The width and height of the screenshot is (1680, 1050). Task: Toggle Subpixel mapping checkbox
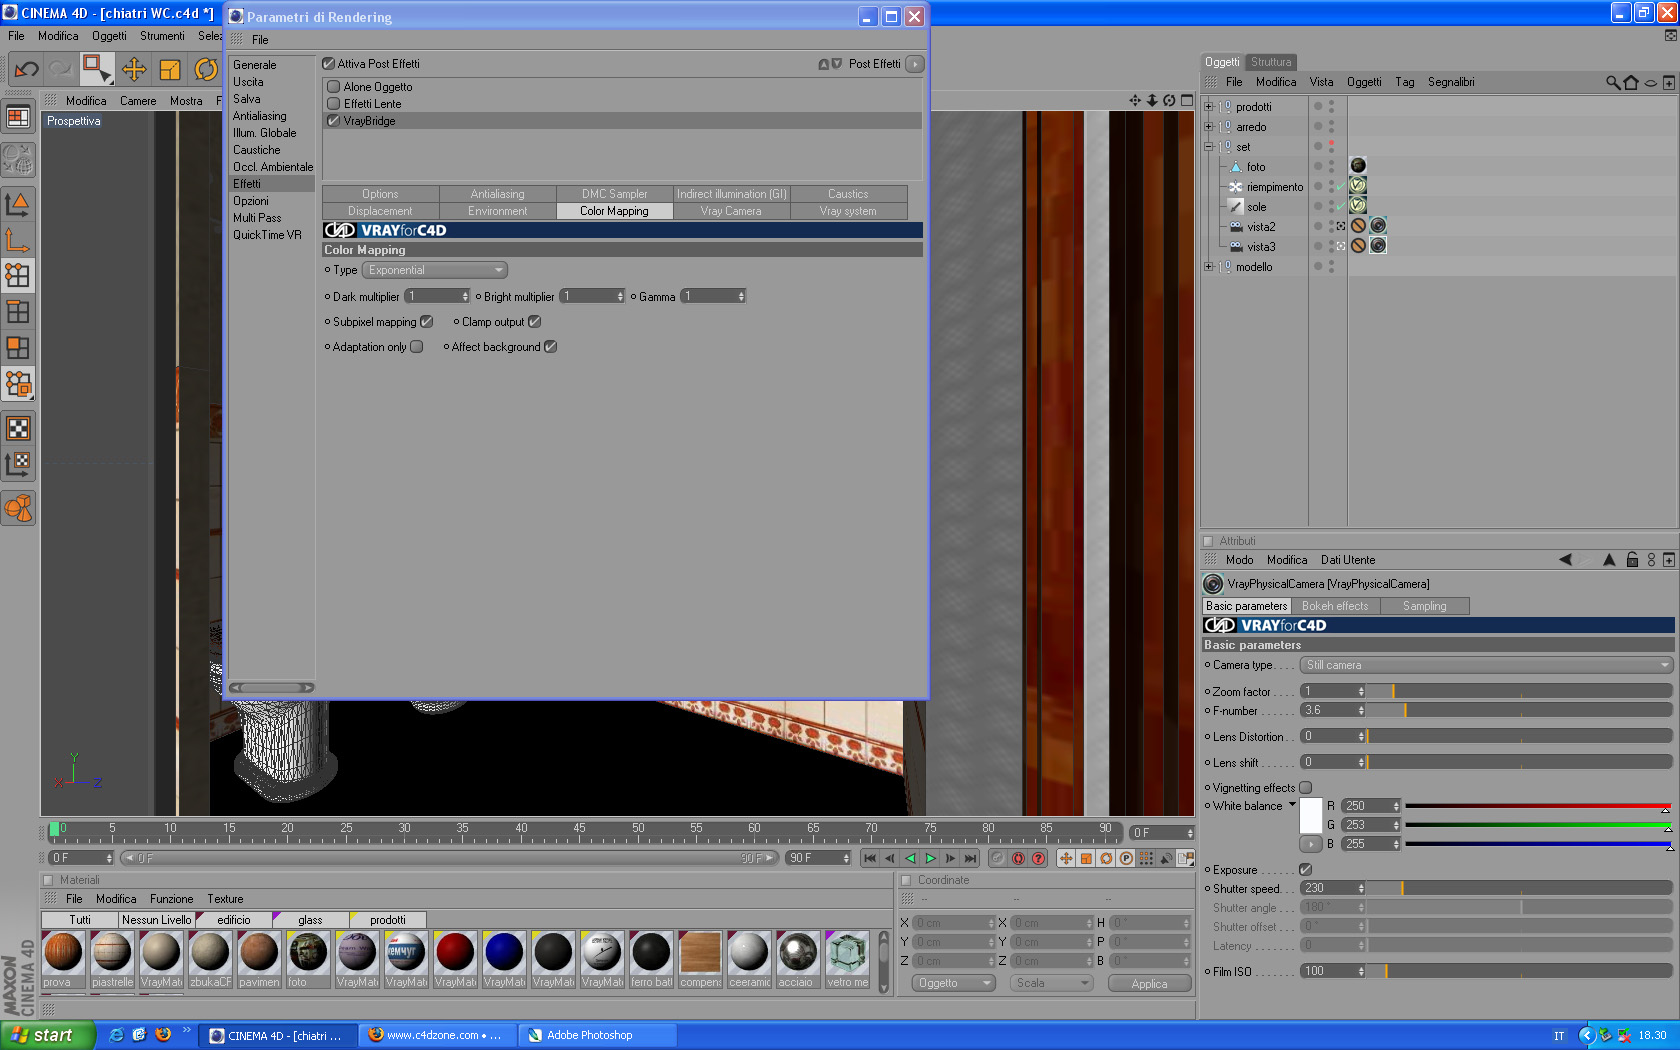click(427, 322)
